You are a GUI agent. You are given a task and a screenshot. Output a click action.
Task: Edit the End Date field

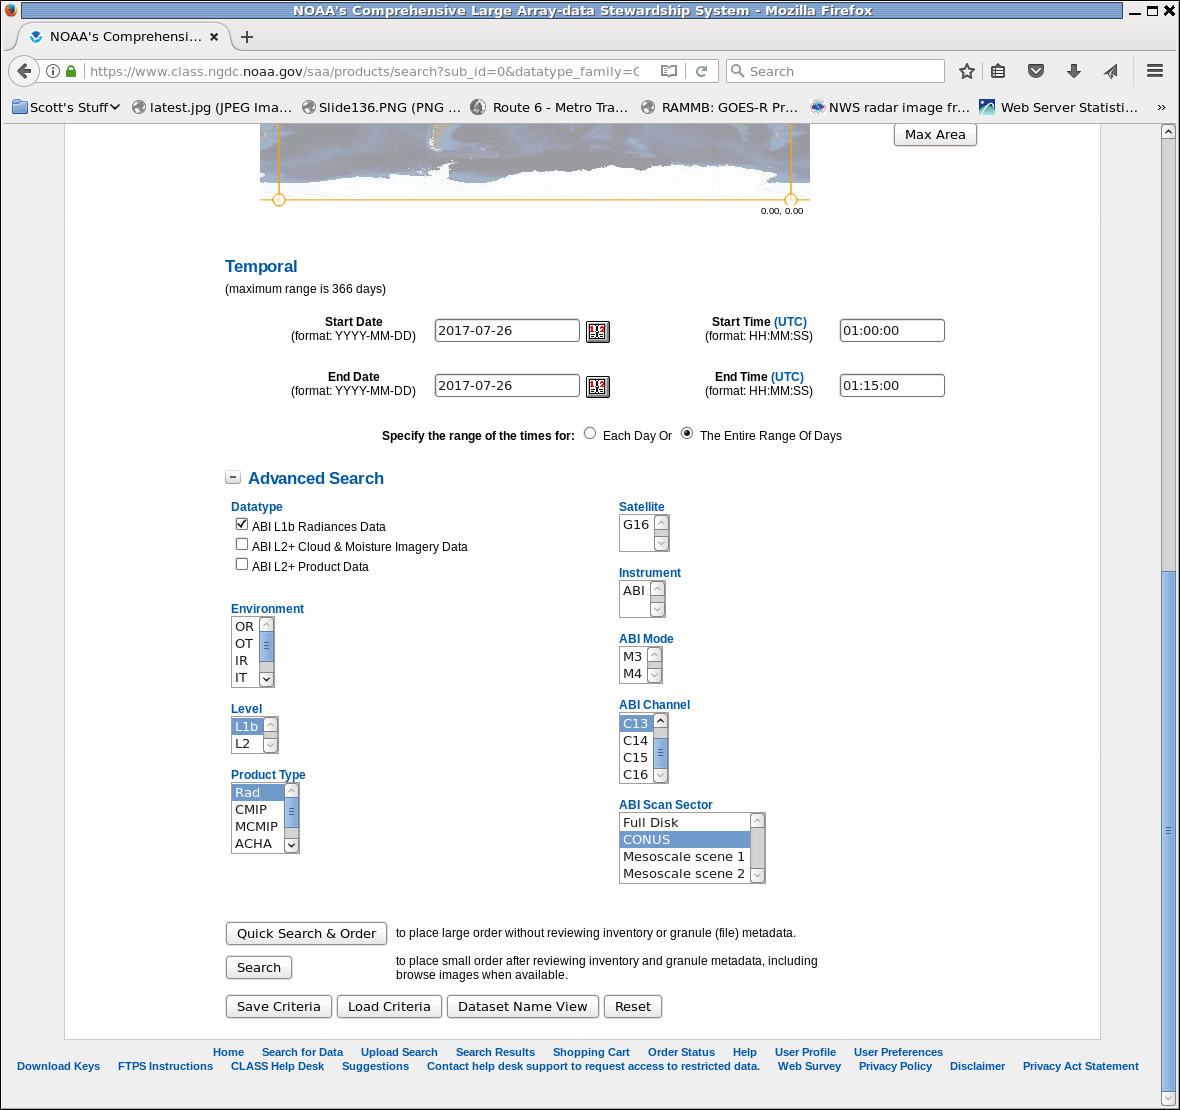point(507,385)
